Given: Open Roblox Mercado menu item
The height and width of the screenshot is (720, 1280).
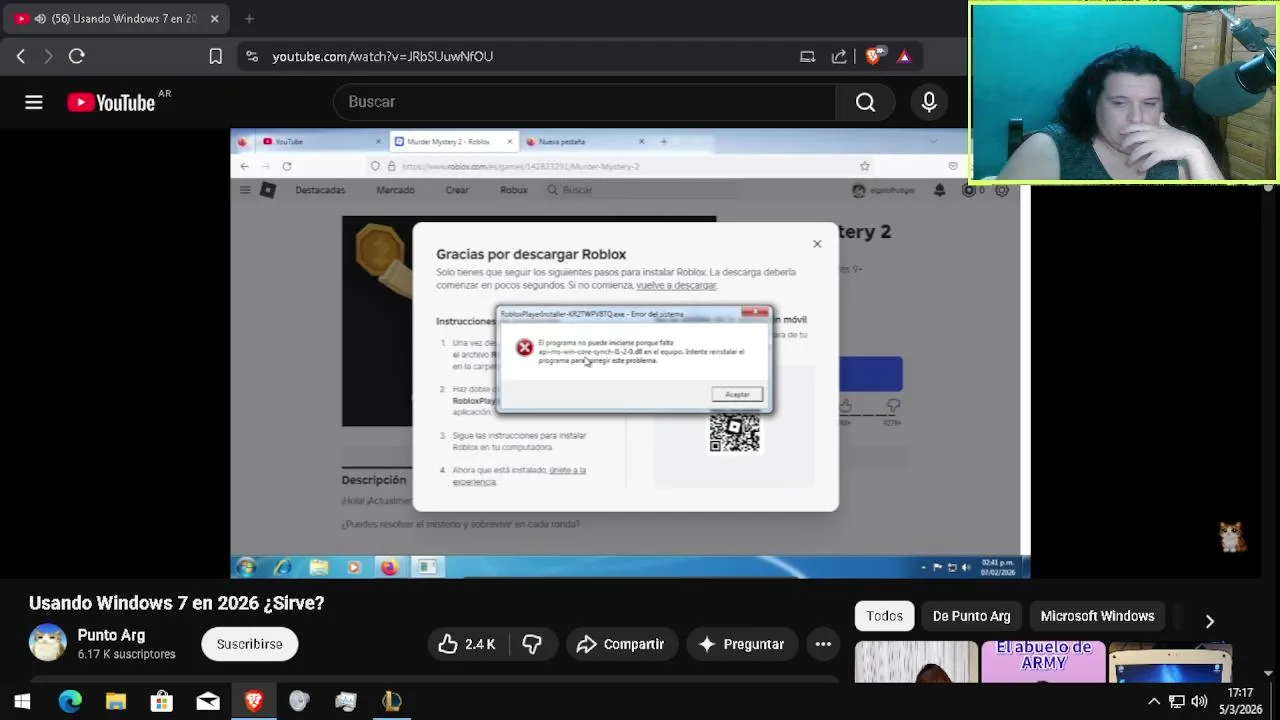Looking at the screenshot, I should [395, 190].
